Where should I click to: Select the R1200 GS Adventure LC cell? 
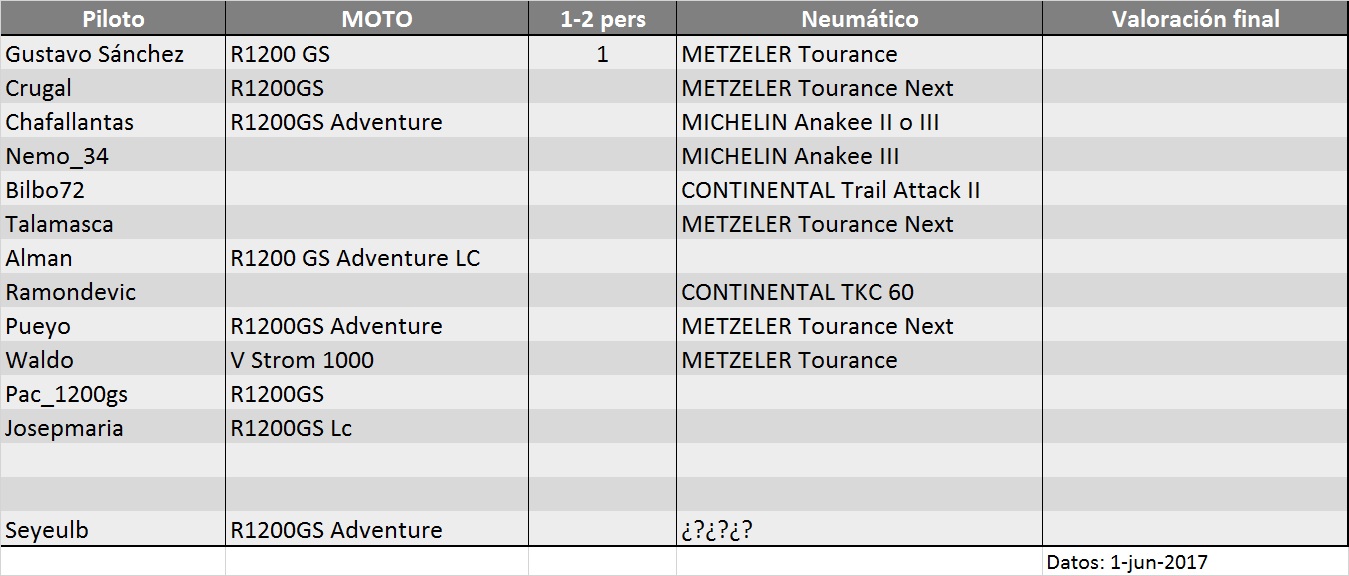[x=377, y=258]
